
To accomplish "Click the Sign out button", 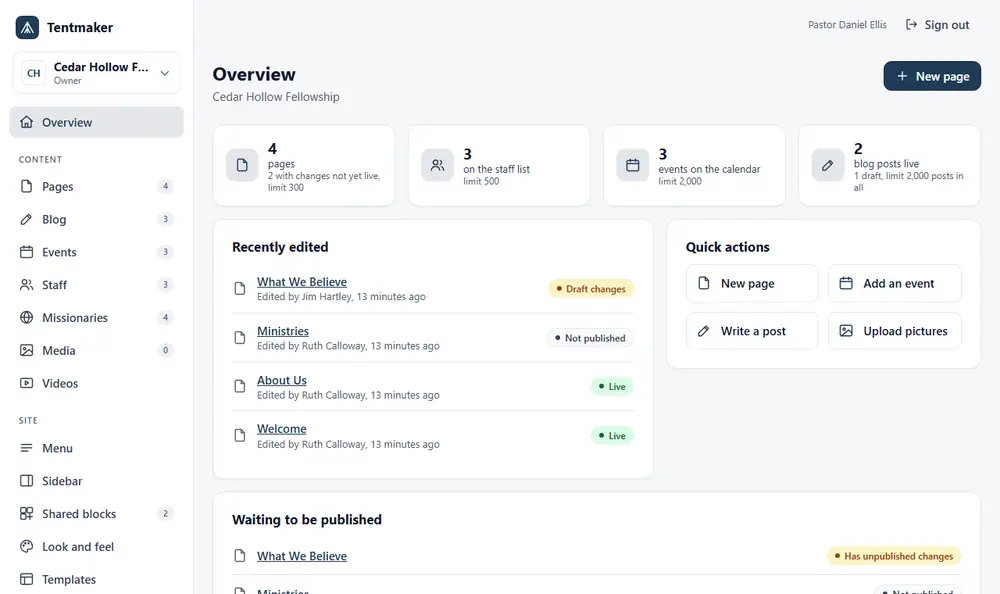I will tap(938, 25).
